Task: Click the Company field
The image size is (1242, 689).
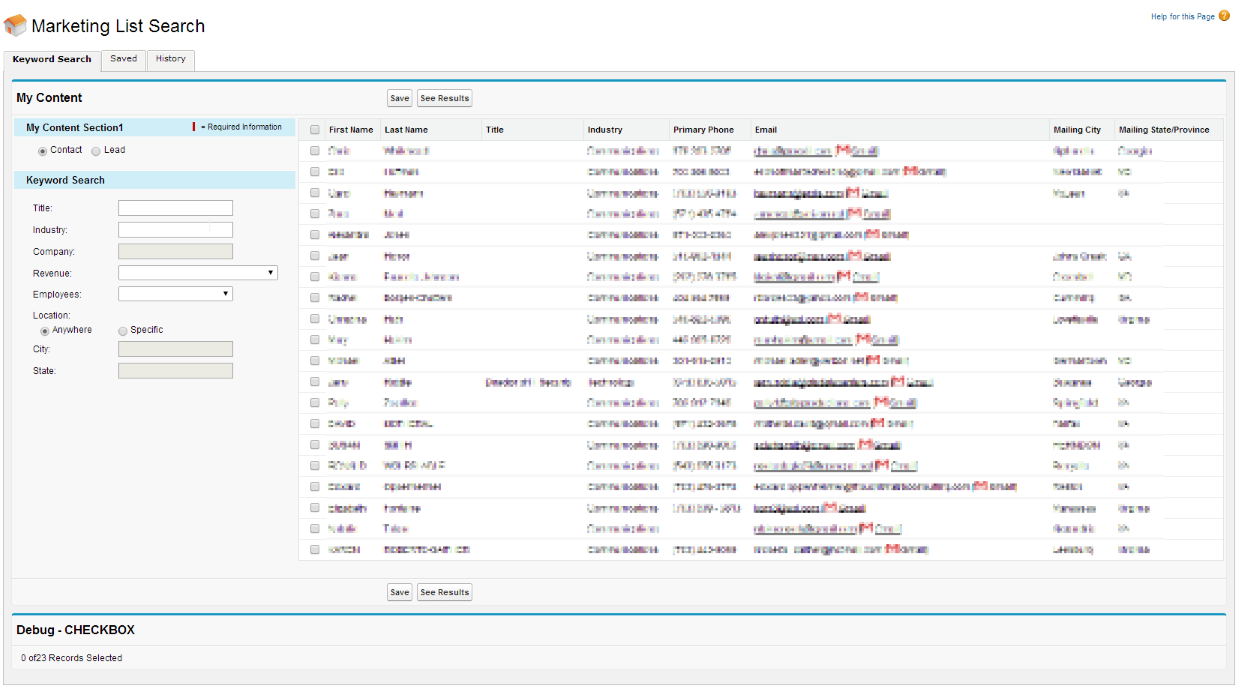Action: pos(175,252)
